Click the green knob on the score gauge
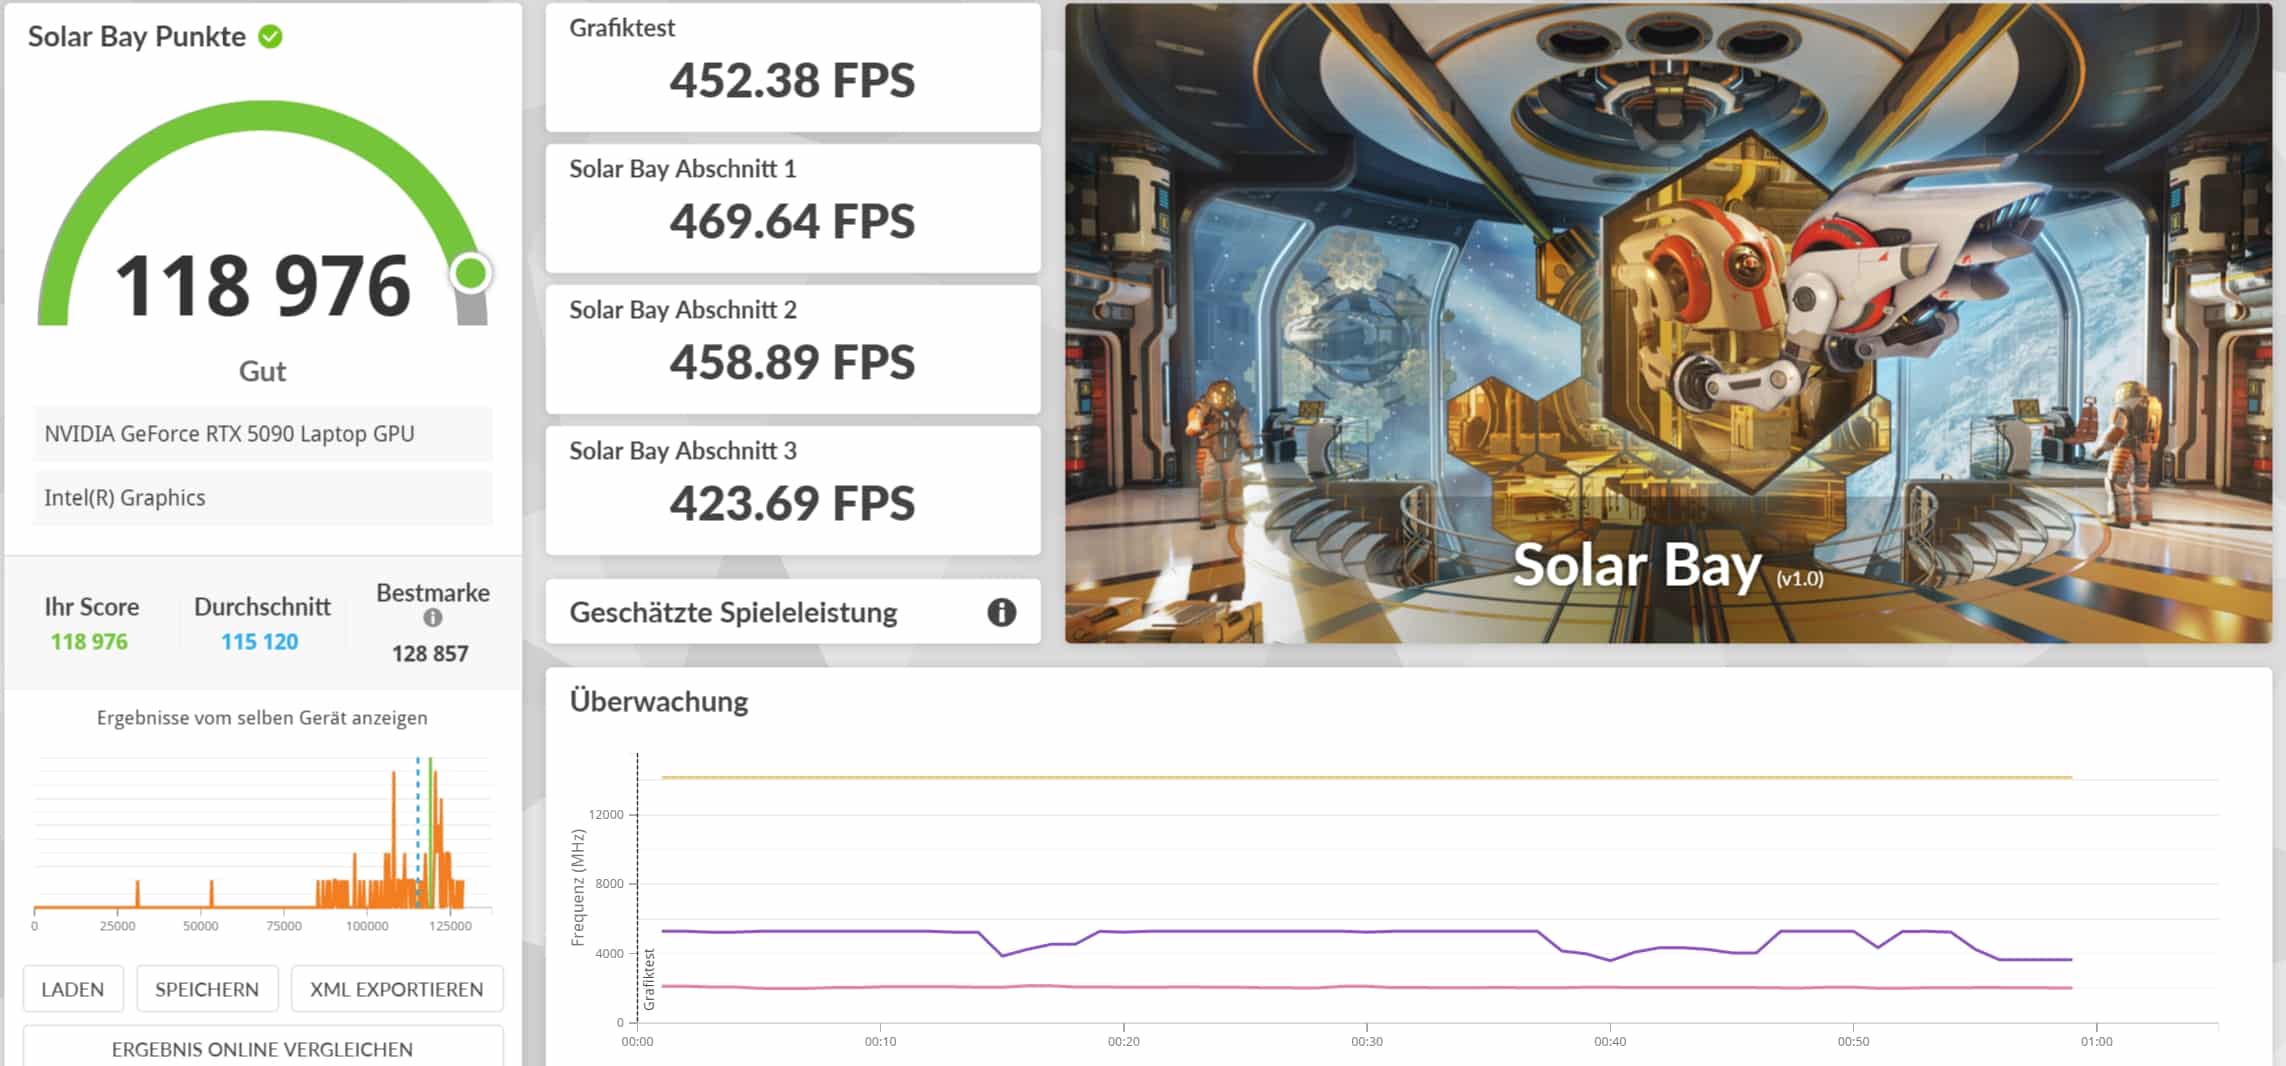Viewport: 2286px width, 1066px height. click(470, 273)
